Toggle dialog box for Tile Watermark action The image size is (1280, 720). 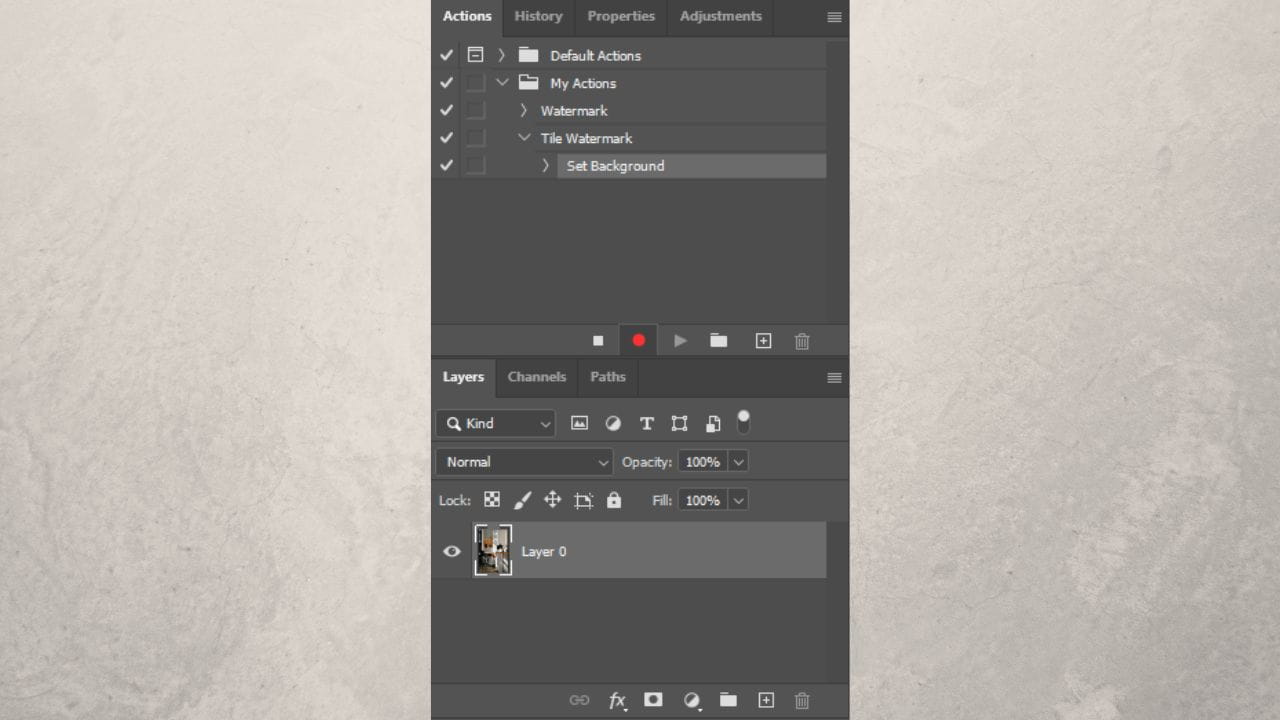point(476,138)
